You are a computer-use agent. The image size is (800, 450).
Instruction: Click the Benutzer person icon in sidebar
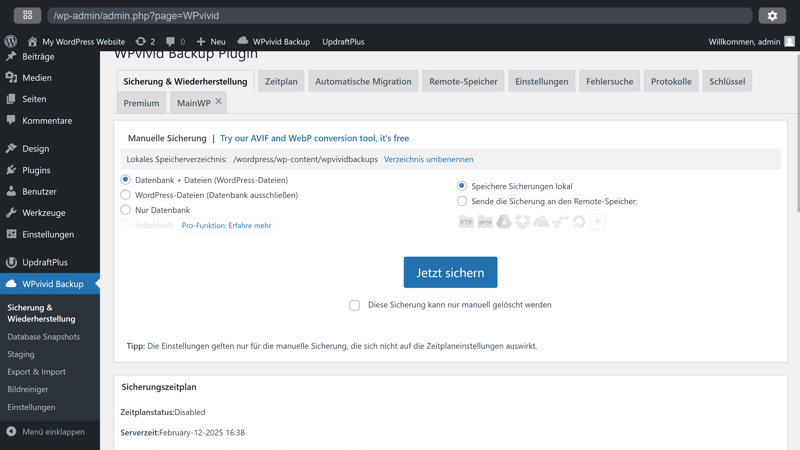click(11, 191)
